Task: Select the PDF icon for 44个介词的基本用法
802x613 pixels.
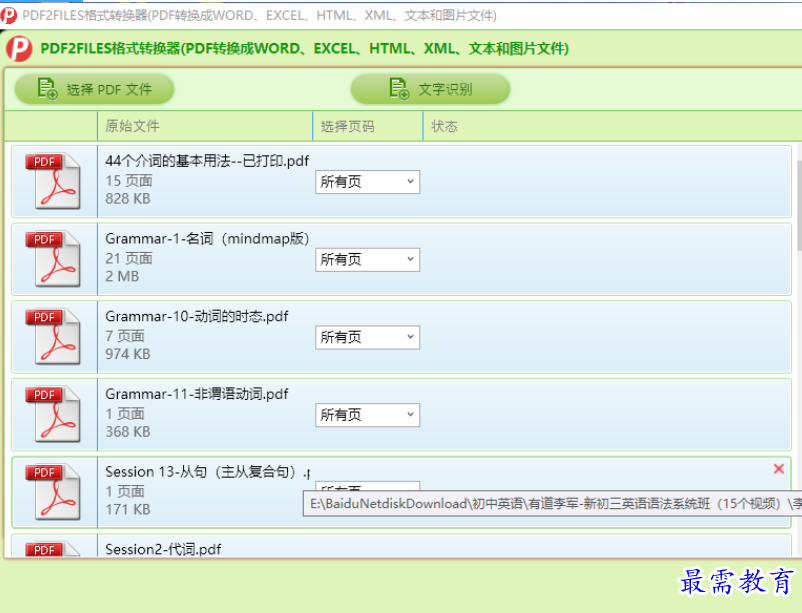Action: (x=53, y=181)
